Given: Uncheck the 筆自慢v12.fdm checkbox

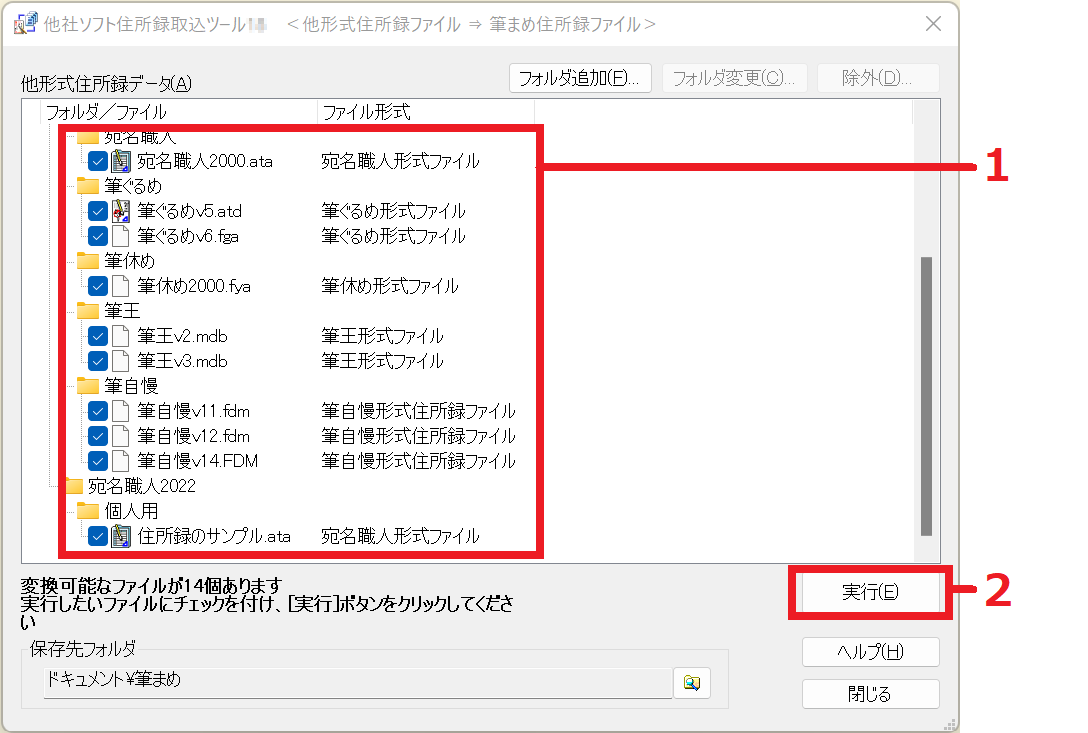Looking at the screenshot, I should [x=98, y=436].
